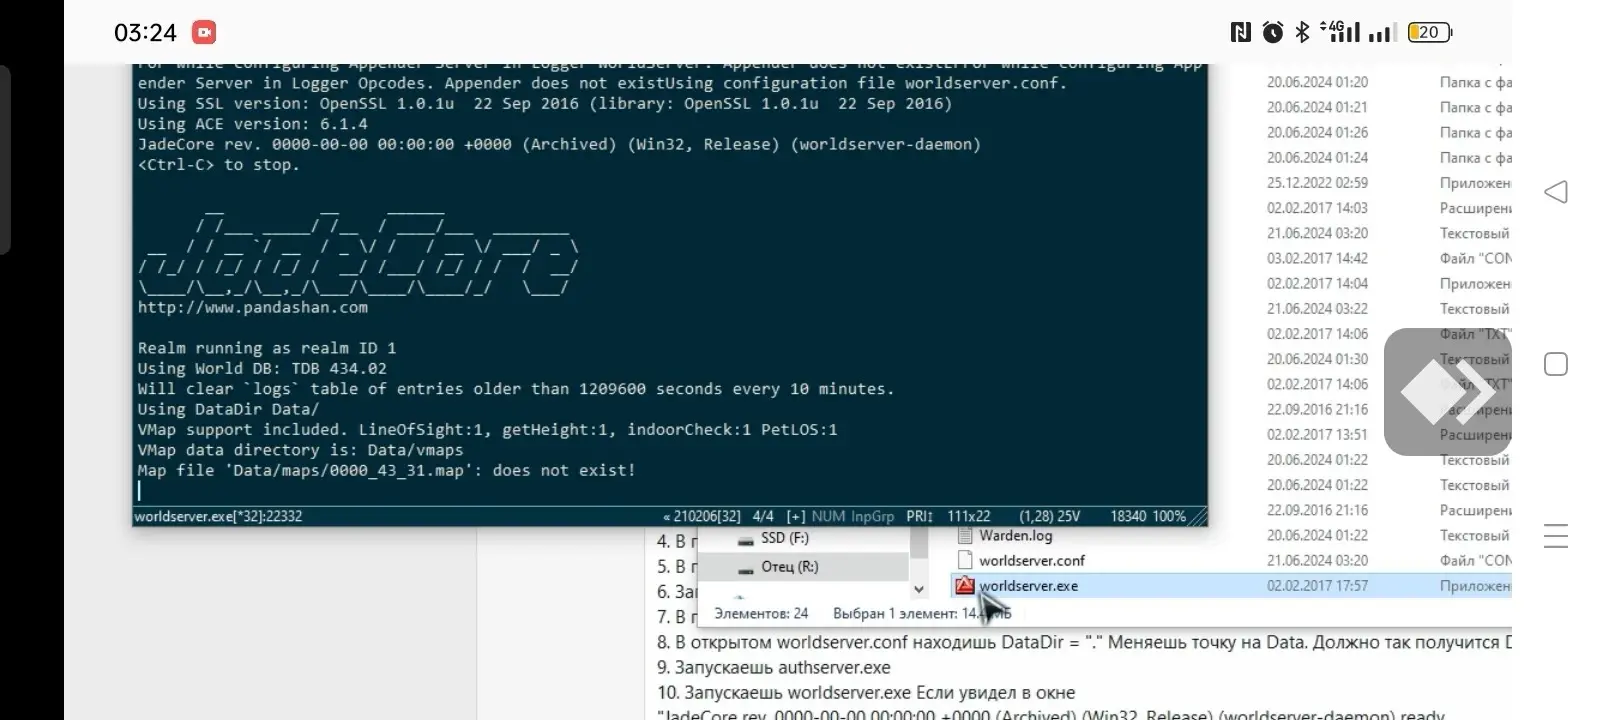Screen dimensions: 1600x720
Task: Click the console text cursor on the last line
Action: [x=139, y=491]
